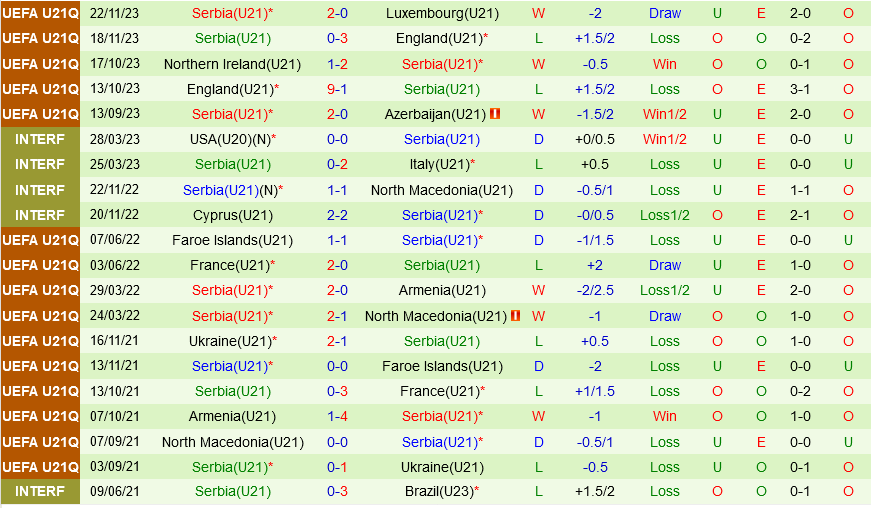Click UEFA U21Q label on the 22/11/23 row
The height and width of the screenshot is (508, 871).
coord(40,13)
